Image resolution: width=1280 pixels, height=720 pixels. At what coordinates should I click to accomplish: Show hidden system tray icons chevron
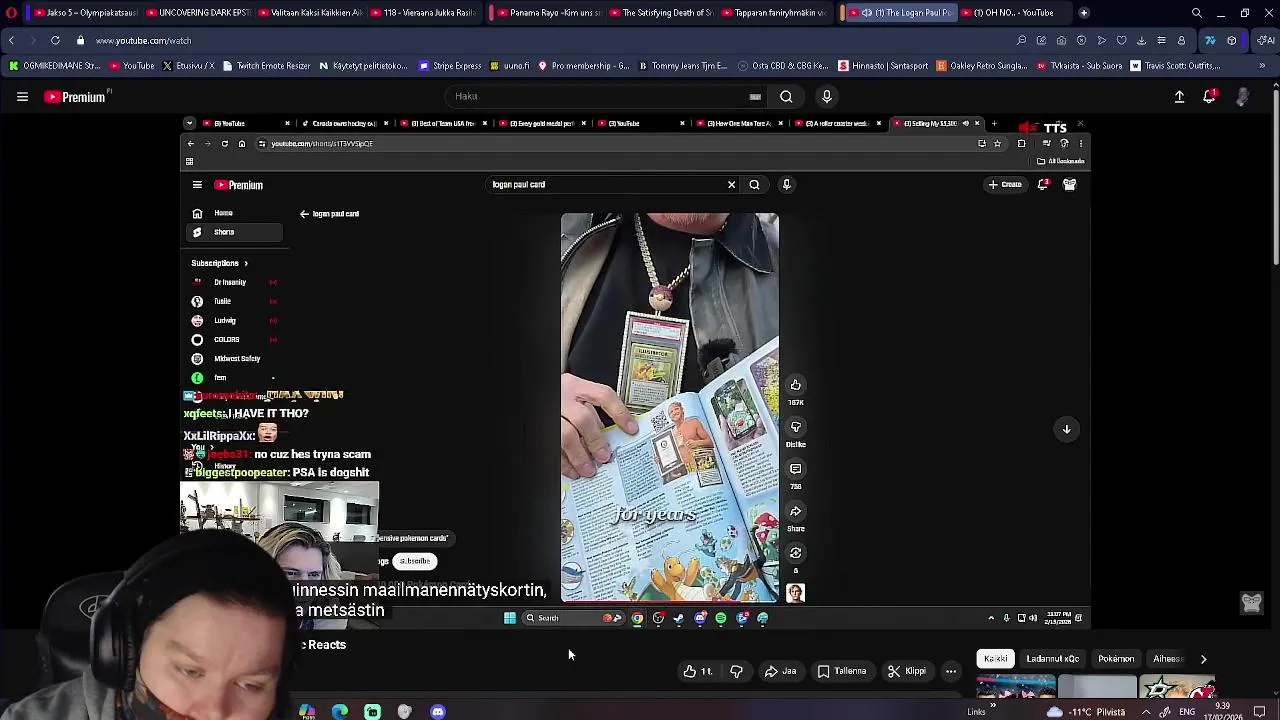click(x=1146, y=712)
